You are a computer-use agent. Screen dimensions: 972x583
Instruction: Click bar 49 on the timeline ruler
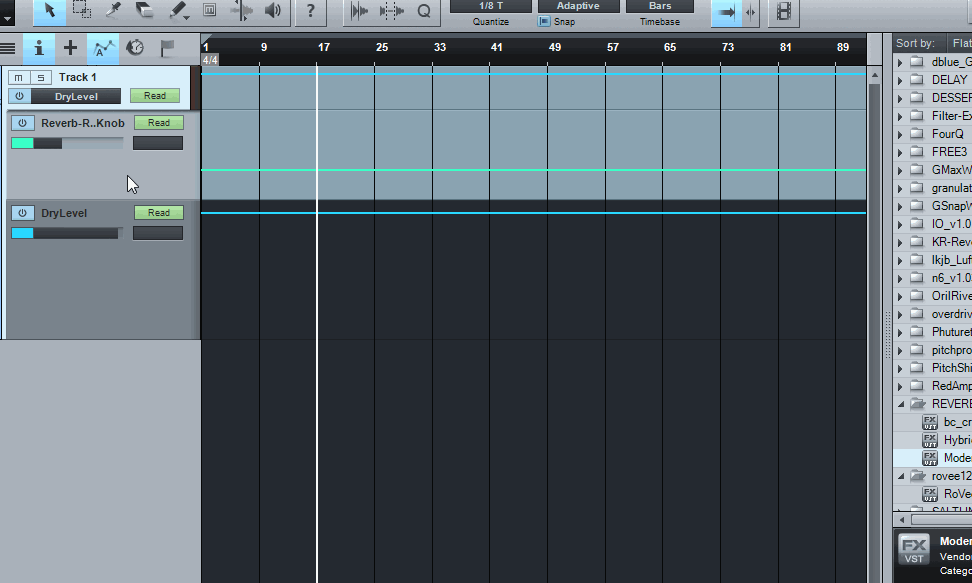555,47
